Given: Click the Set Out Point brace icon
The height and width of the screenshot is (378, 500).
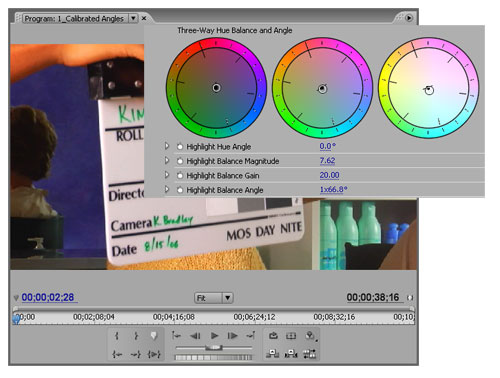Looking at the screenshot, I should pos(136,336).
